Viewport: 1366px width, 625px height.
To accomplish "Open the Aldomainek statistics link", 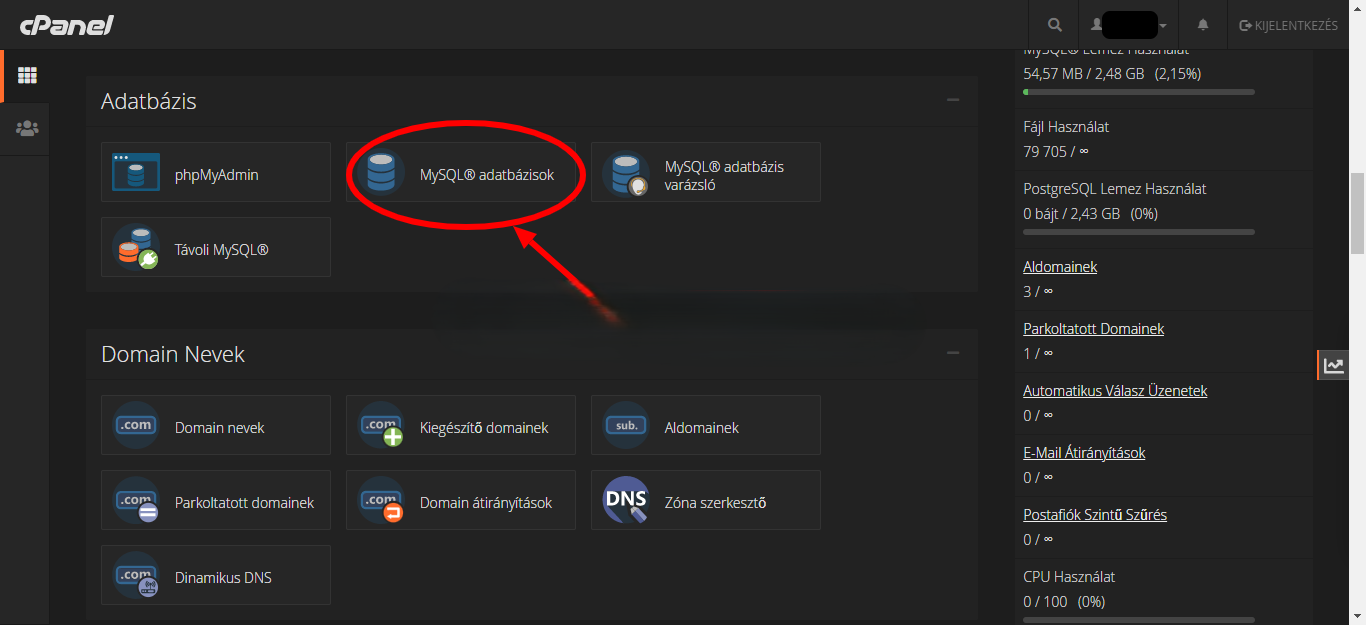I will pos(1060,267).
